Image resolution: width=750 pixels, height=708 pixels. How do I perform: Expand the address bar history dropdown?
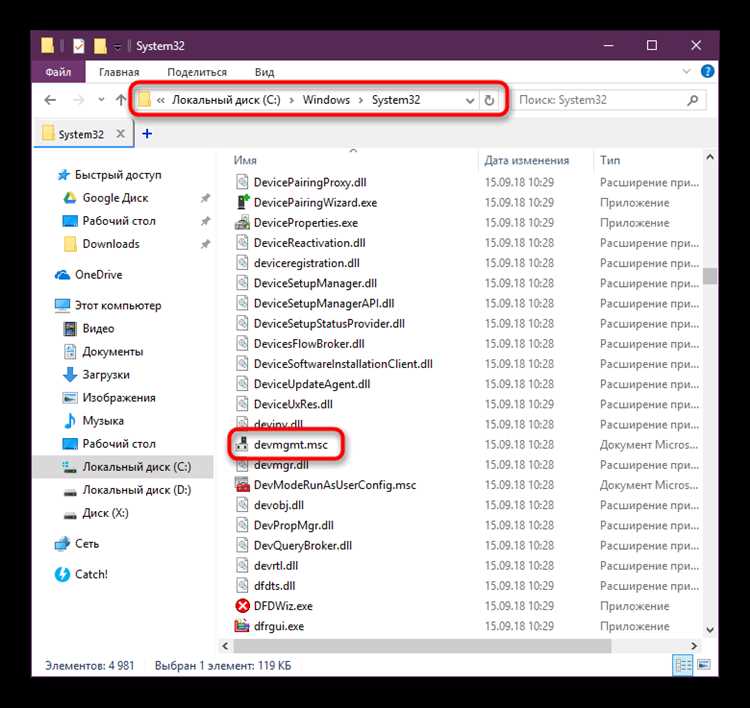pos(470,100)
